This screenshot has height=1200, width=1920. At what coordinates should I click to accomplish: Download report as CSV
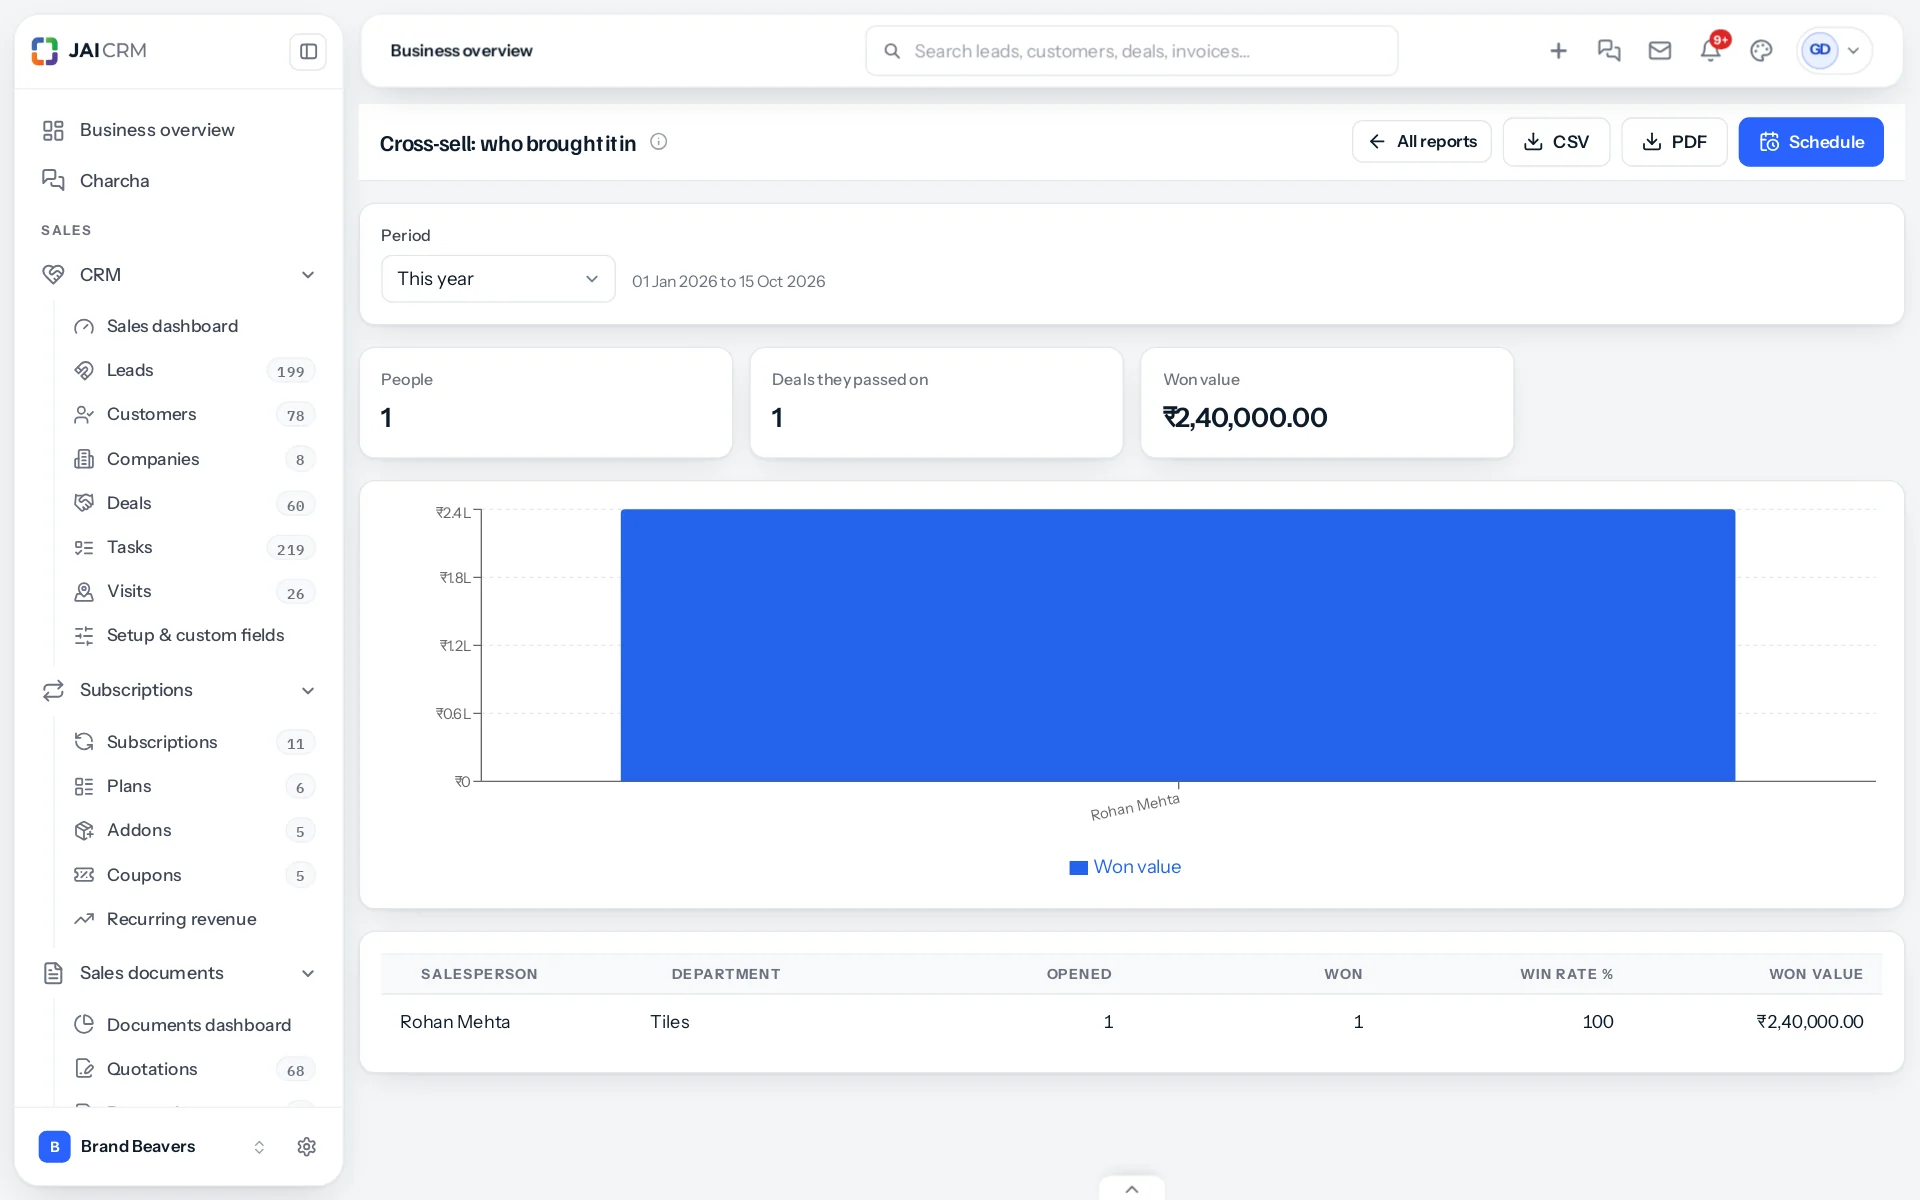(x=1556, y=142)
